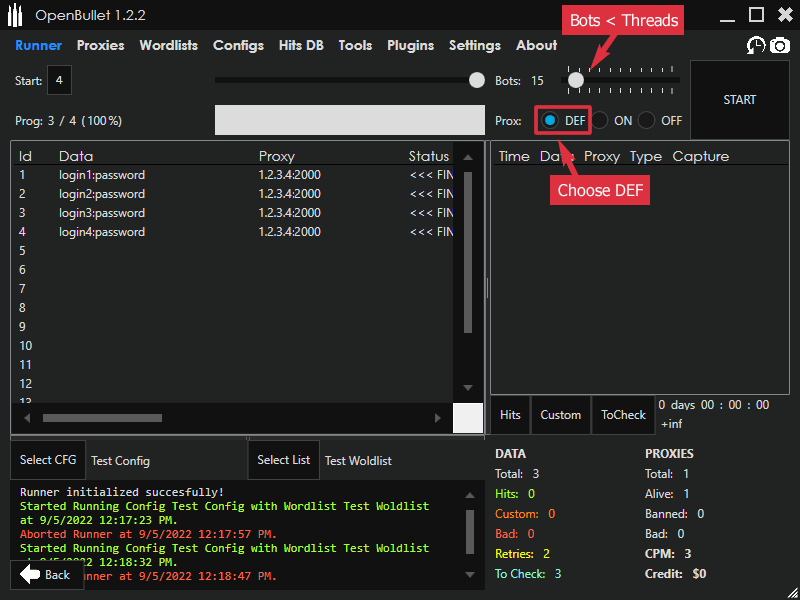Click the START button
This screenshot has width=800, height=600.
click(740, 100)
